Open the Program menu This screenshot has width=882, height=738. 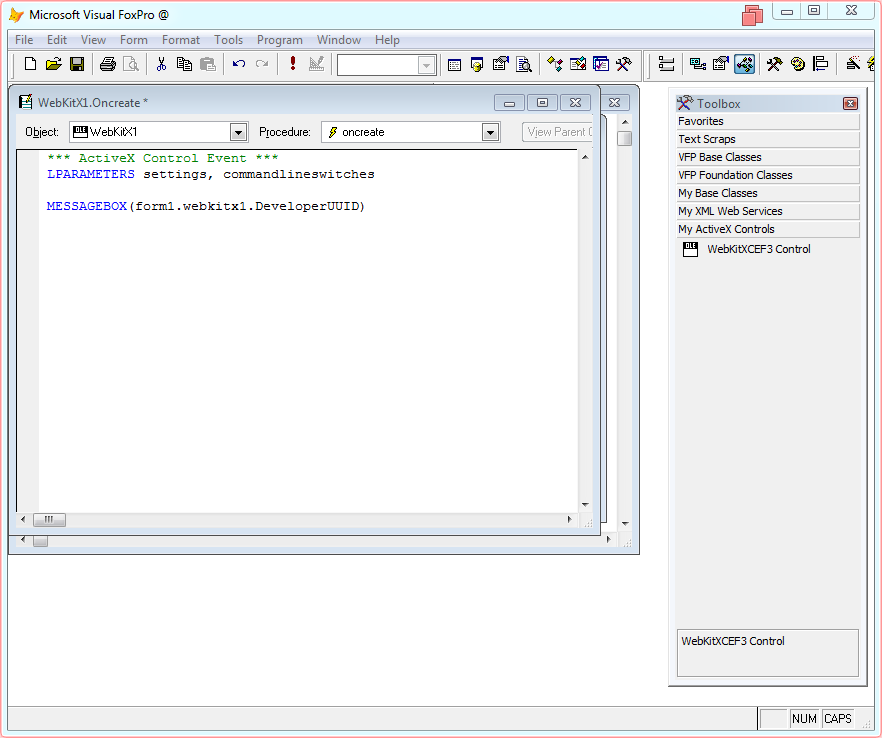280,40
